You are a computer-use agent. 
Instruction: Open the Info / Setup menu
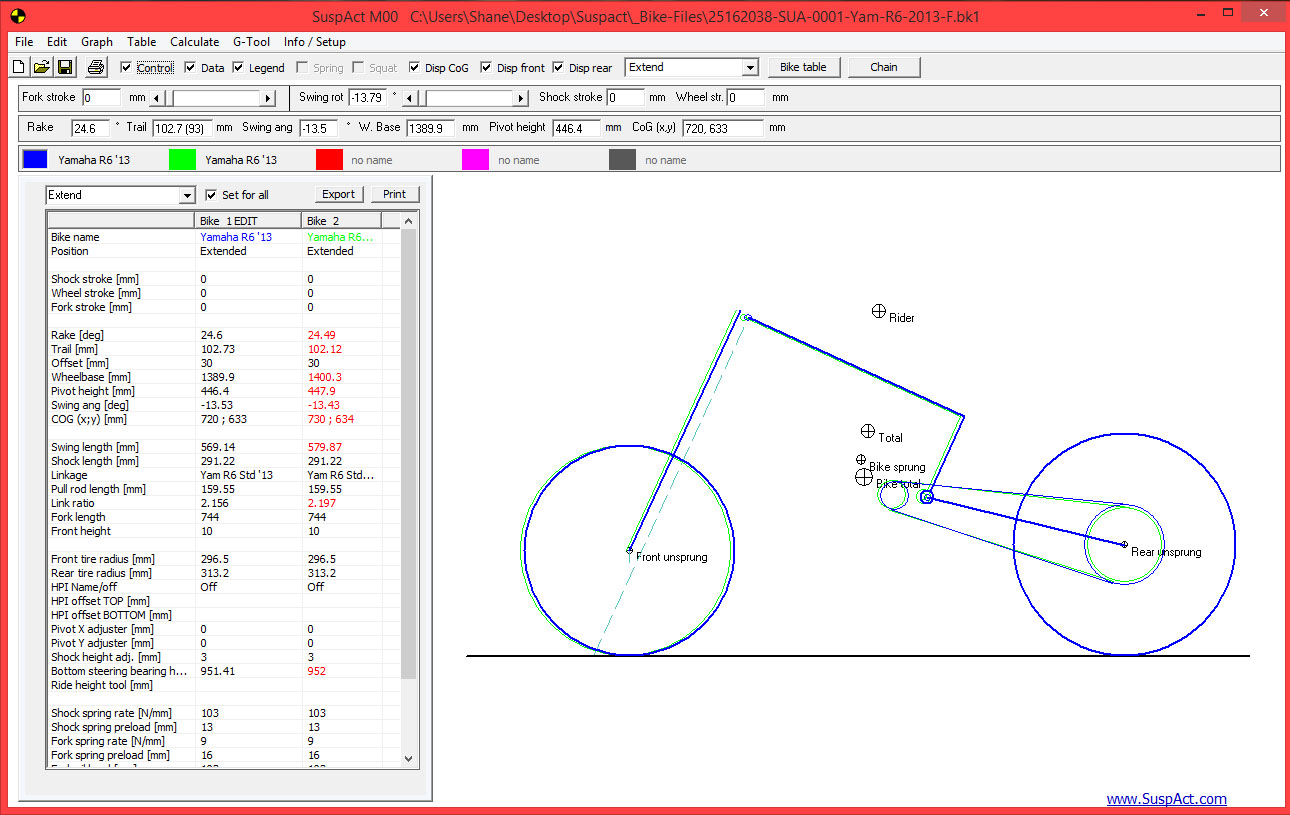[x=314, y=42]
